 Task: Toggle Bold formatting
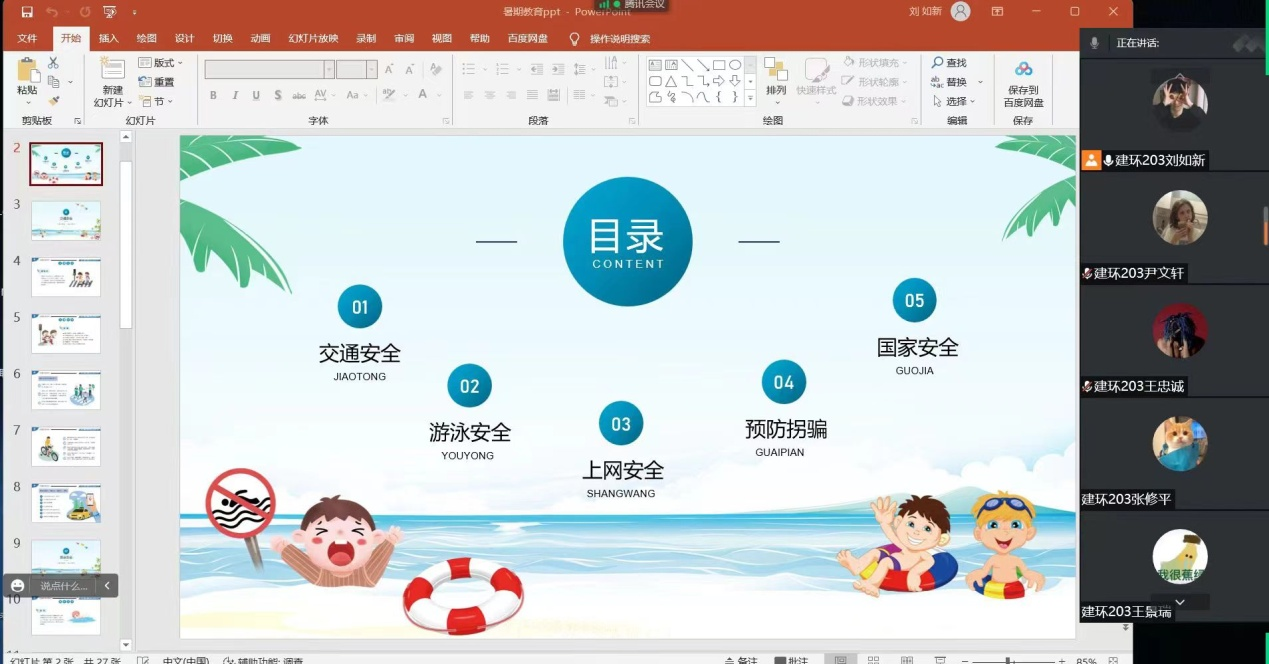pos(213,95)
